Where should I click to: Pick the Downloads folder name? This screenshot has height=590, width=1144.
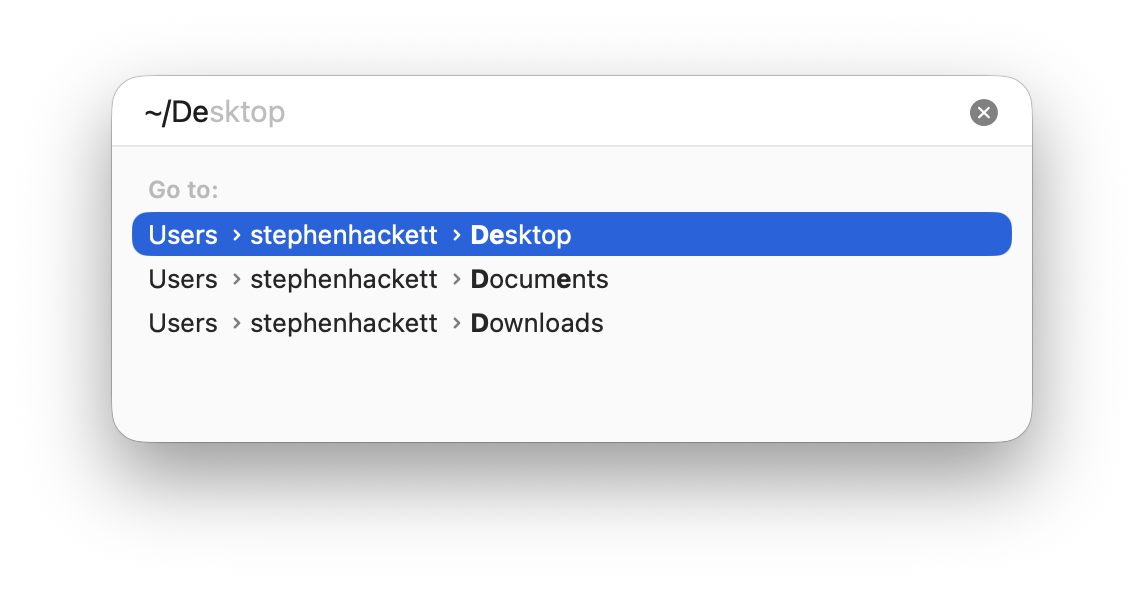(x=537, y=323)
